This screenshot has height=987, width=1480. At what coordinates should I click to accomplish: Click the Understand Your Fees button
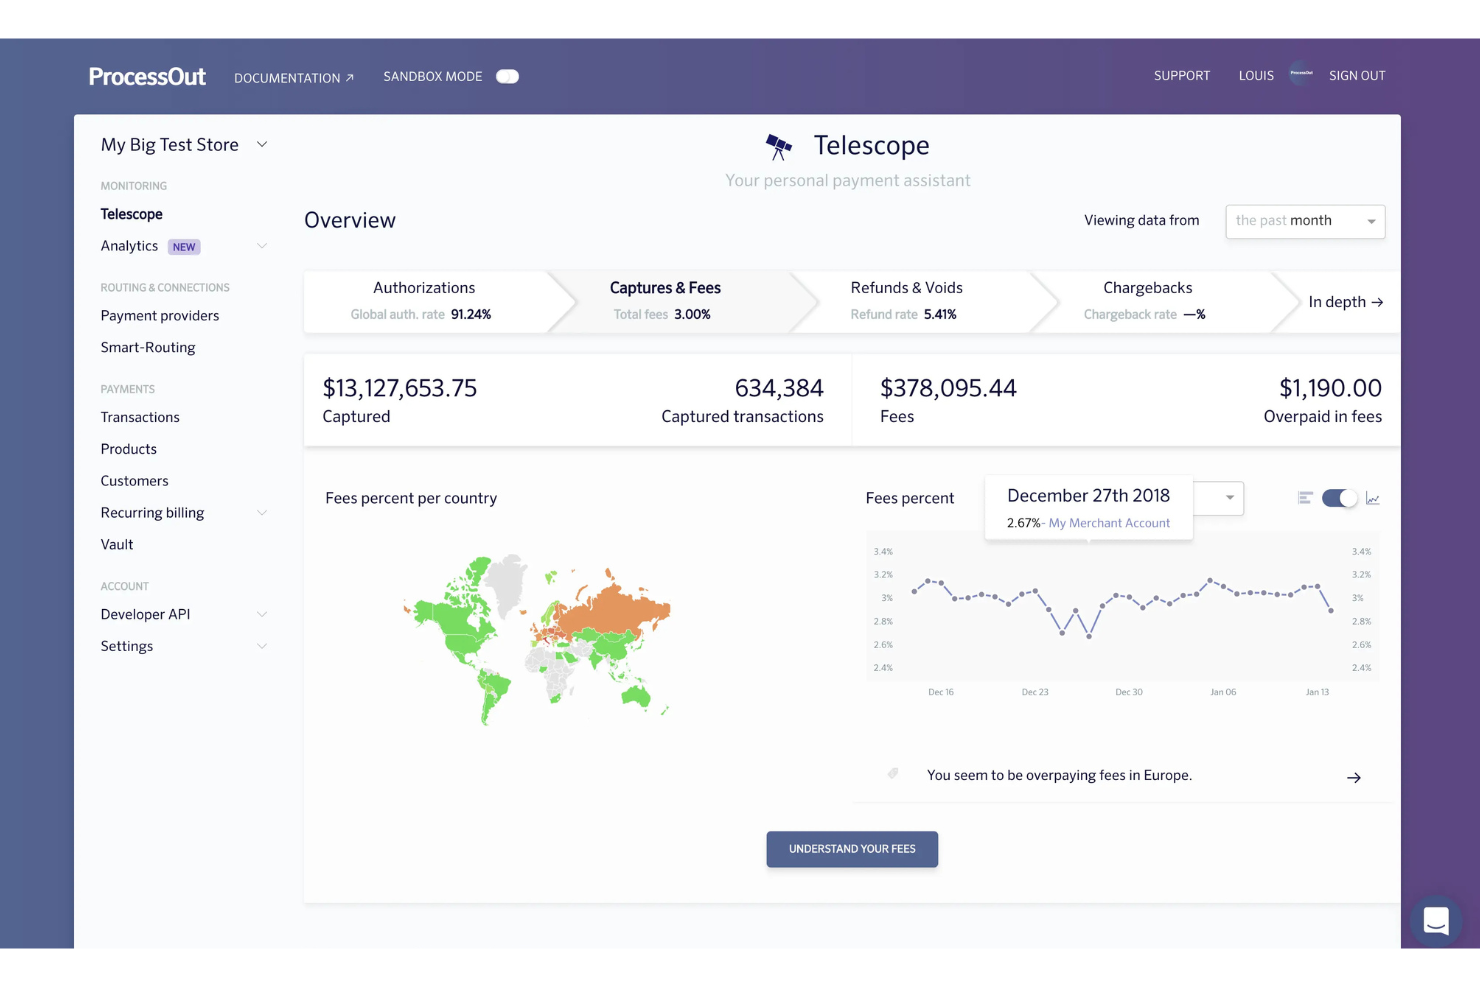[x=852, y=849]
